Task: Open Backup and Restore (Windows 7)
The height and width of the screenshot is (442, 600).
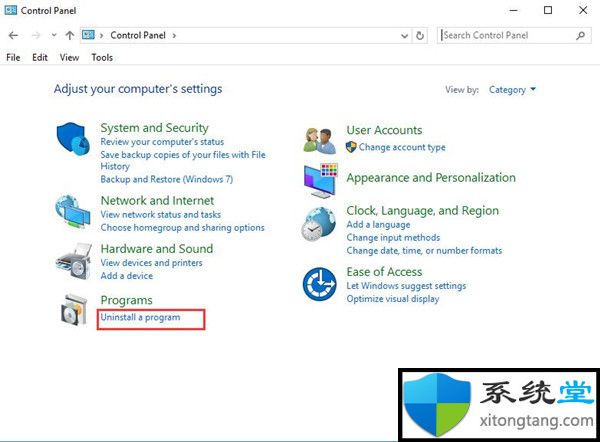Action: click(166, 179)
